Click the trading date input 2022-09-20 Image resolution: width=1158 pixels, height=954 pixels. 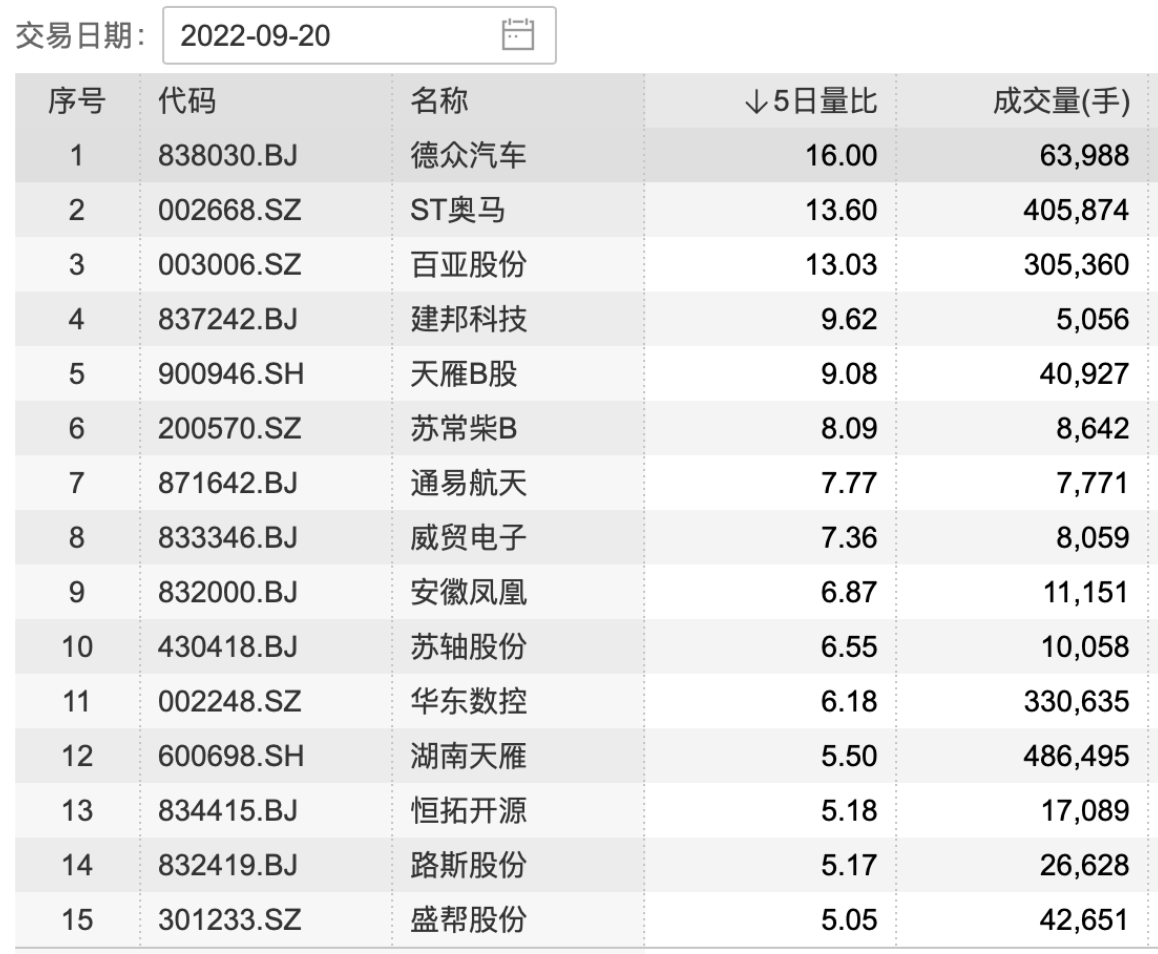(359, 35)
